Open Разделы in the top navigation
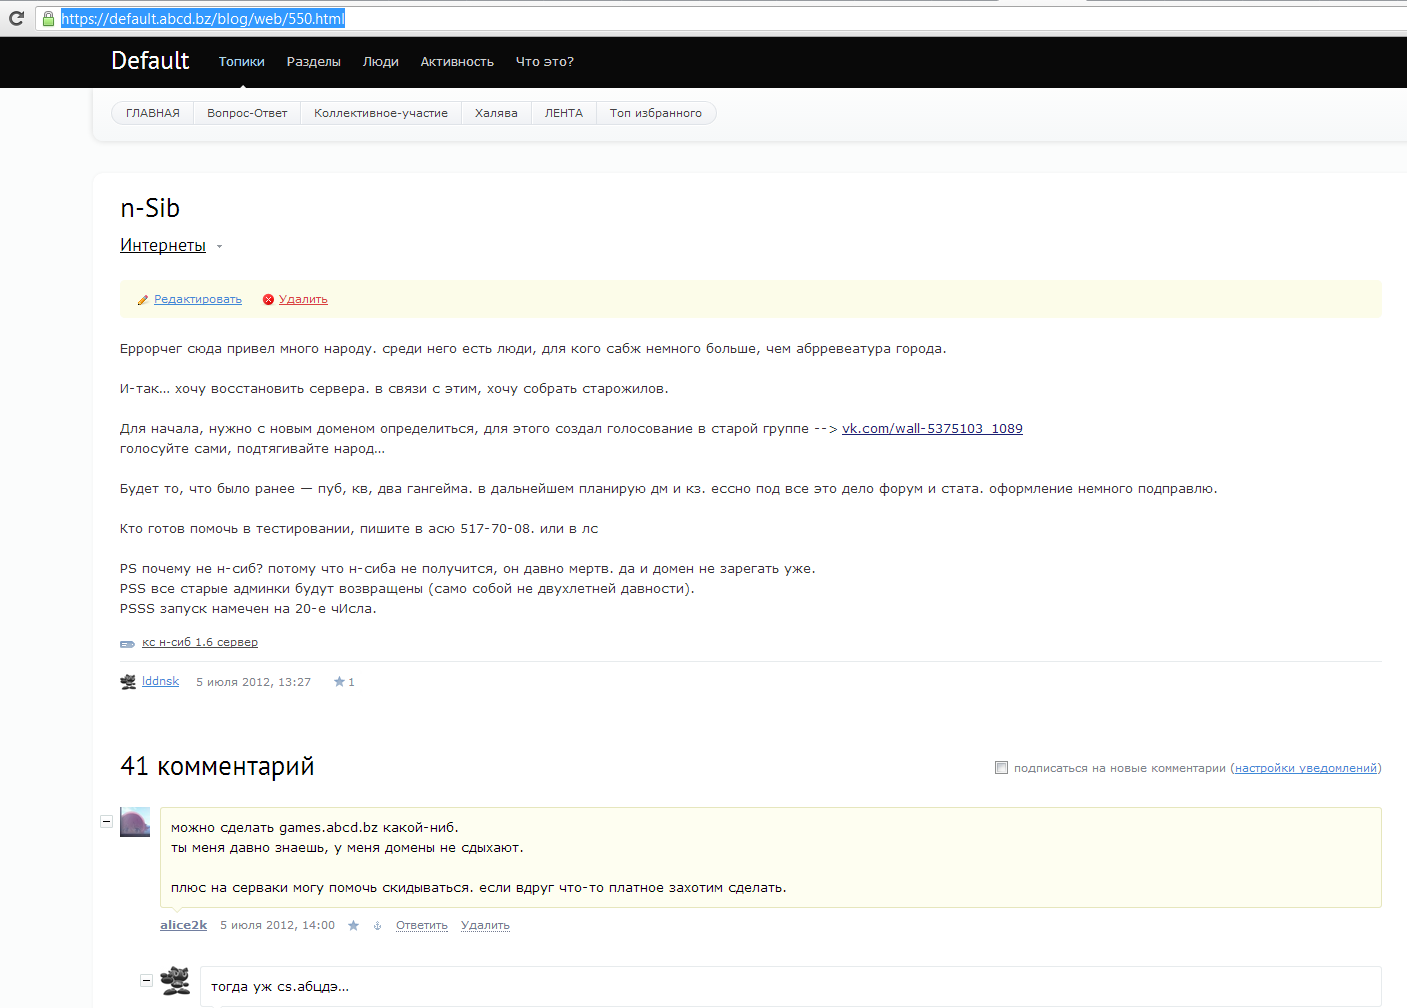Viewport: 1407px width, 1008px height. (x=313, y=62)
